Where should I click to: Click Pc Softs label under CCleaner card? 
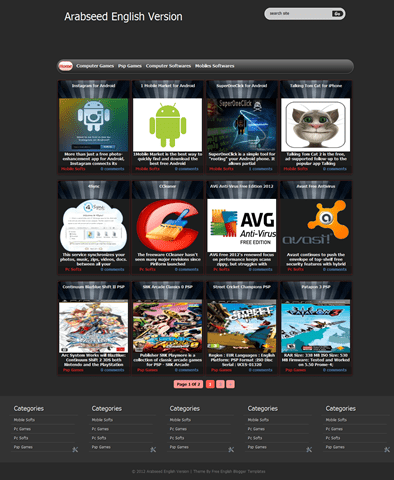[147, 270]
